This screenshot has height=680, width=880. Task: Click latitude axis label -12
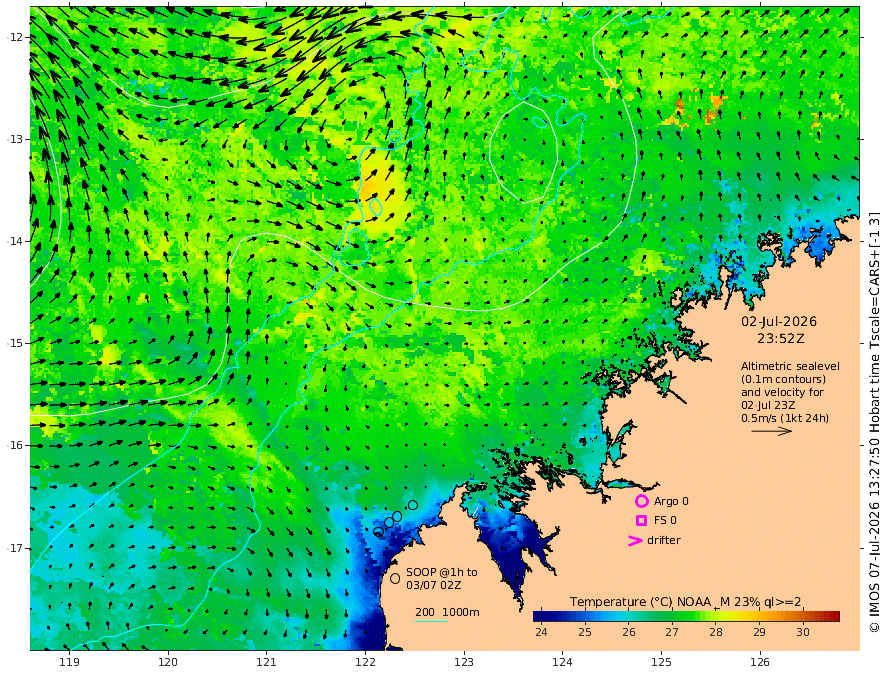point(15,37)
